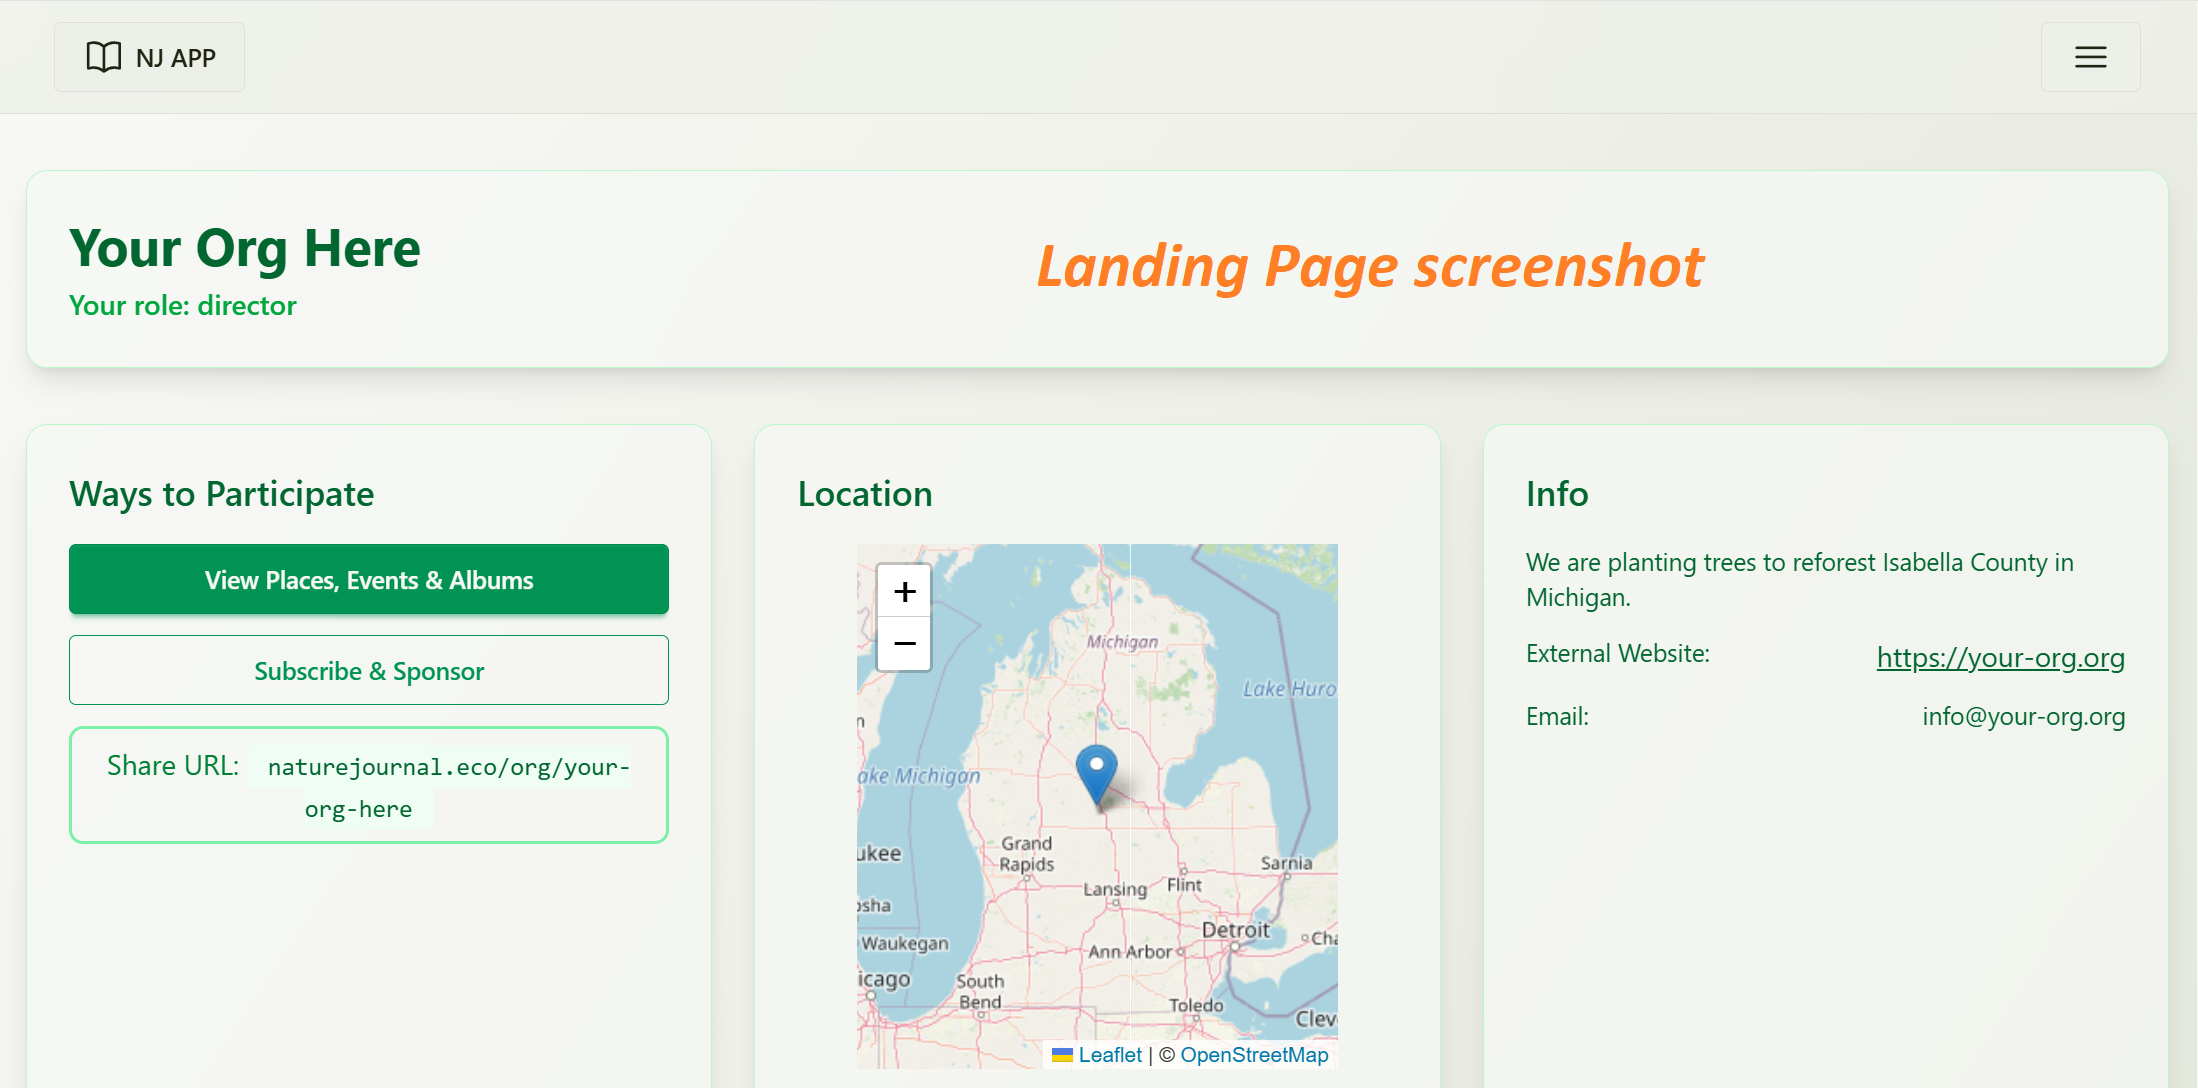Click the Subscribe & Sponsor button
Viewport: 2198px width, 1088px height.
click(368, 671)
